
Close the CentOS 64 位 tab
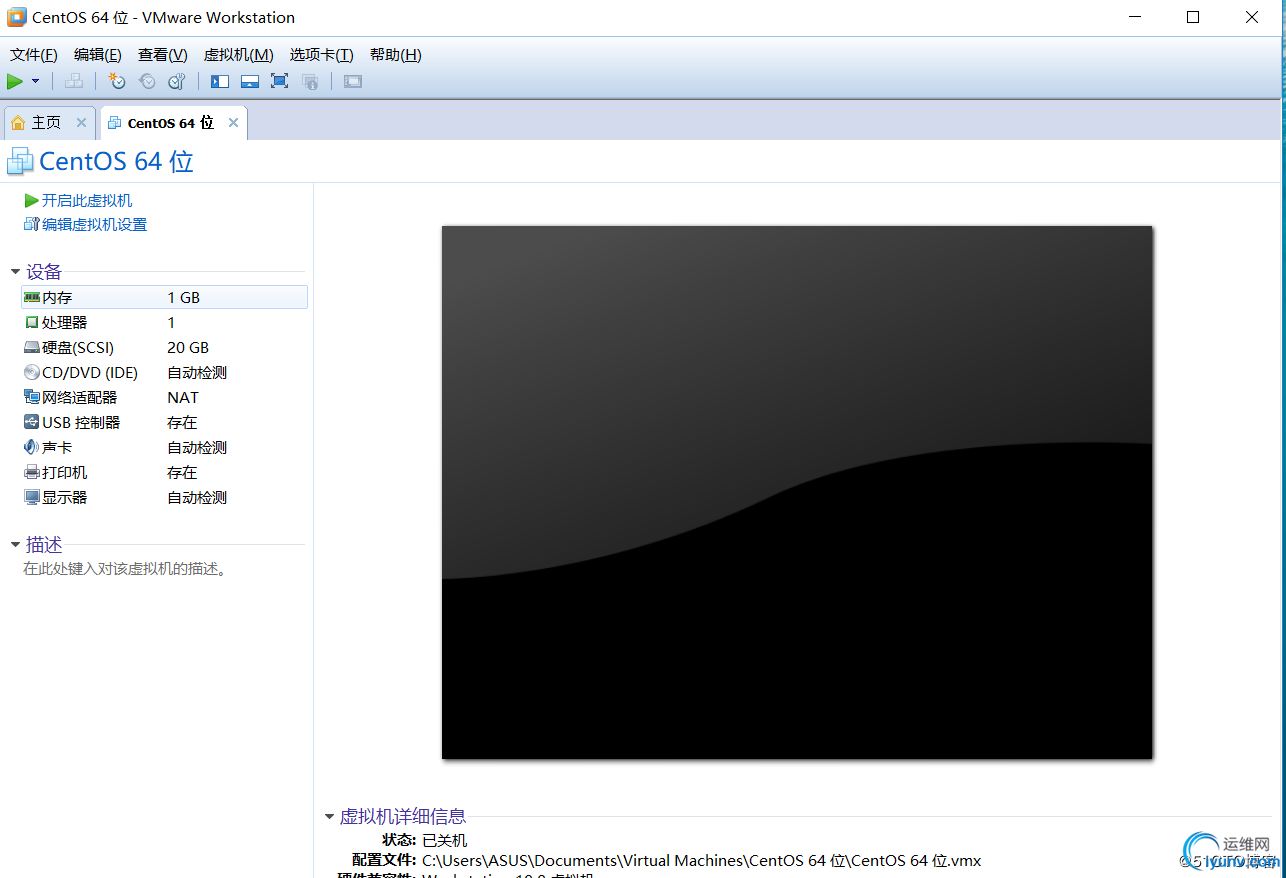tap(234, 122)
